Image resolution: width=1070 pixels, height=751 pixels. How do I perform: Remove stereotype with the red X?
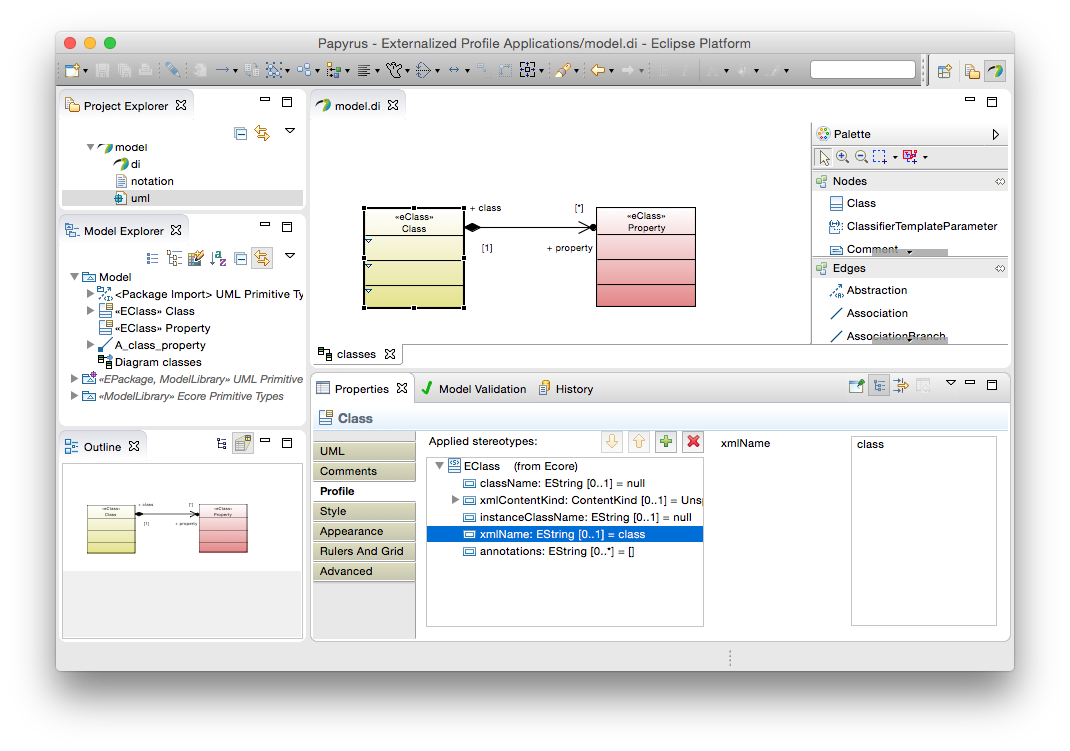693,442
